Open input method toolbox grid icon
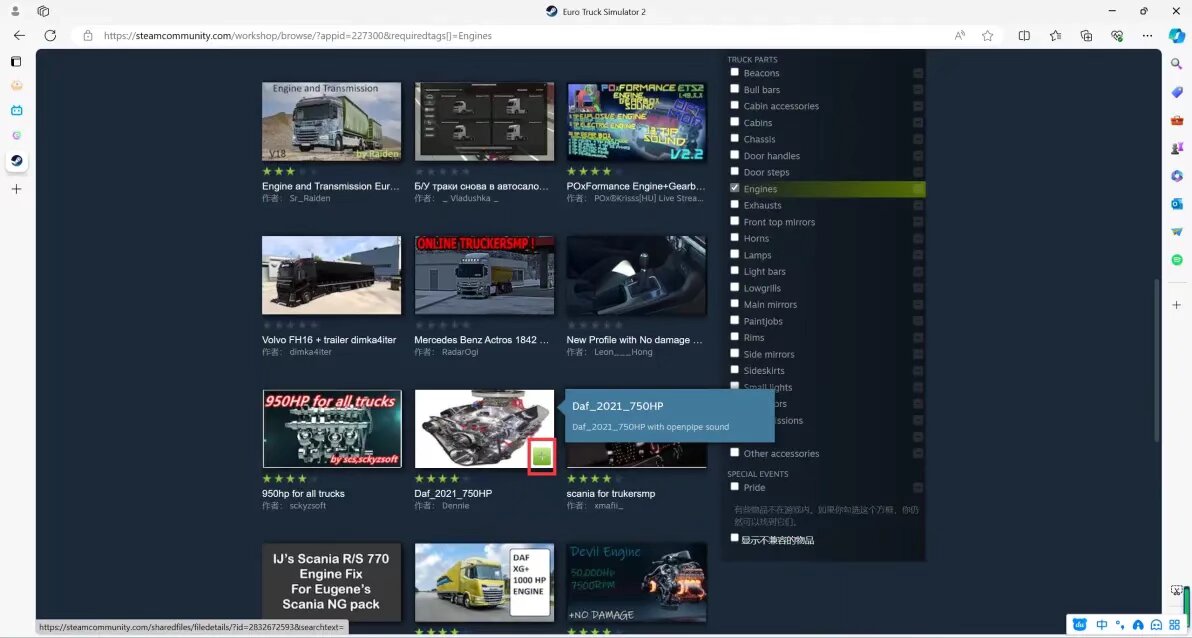 click(x=1175, y=625)
